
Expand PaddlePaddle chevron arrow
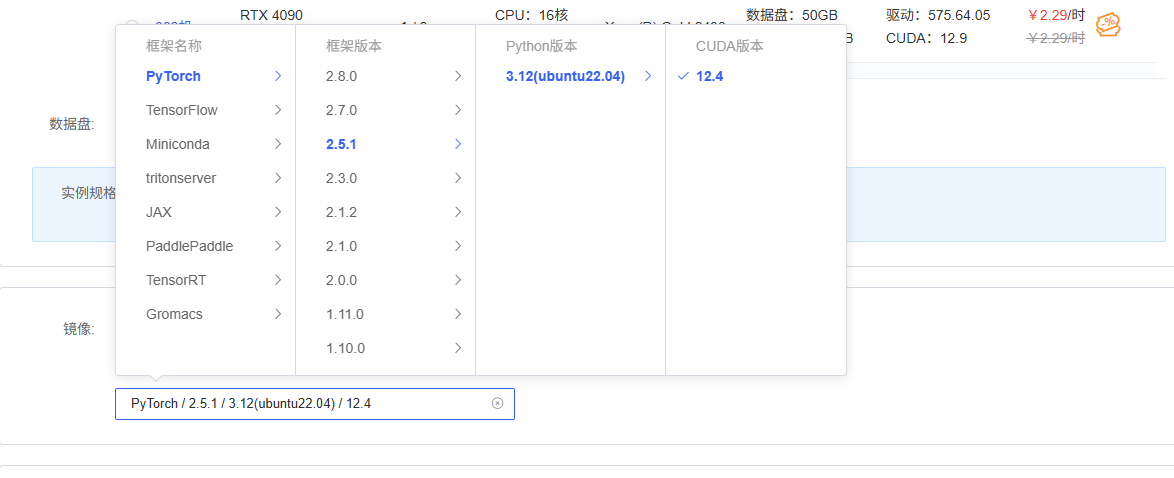[278, 246]
